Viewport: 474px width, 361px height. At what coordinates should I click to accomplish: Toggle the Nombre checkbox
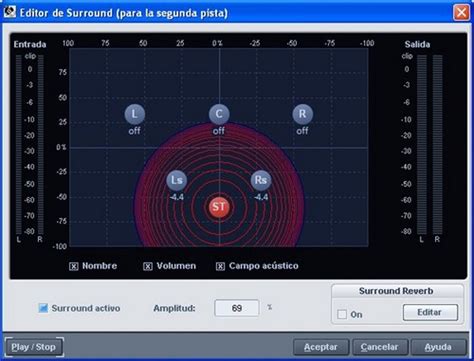click(74, 266)
